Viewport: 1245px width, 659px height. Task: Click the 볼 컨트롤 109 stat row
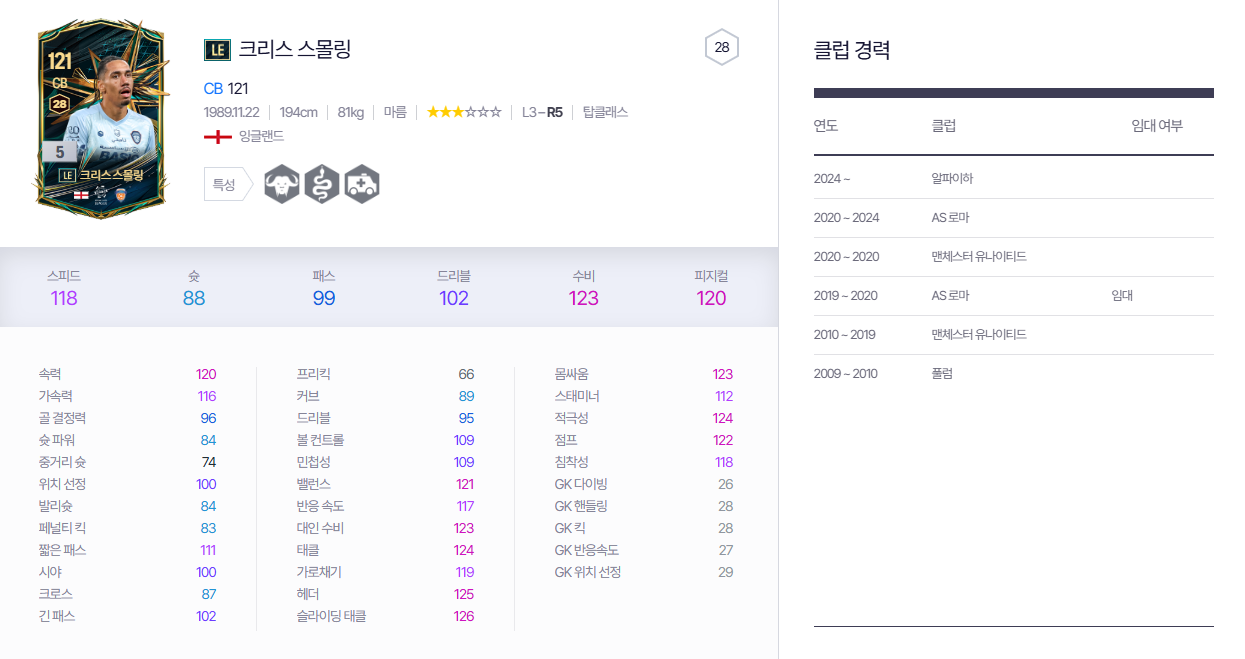tap(385, 440)
